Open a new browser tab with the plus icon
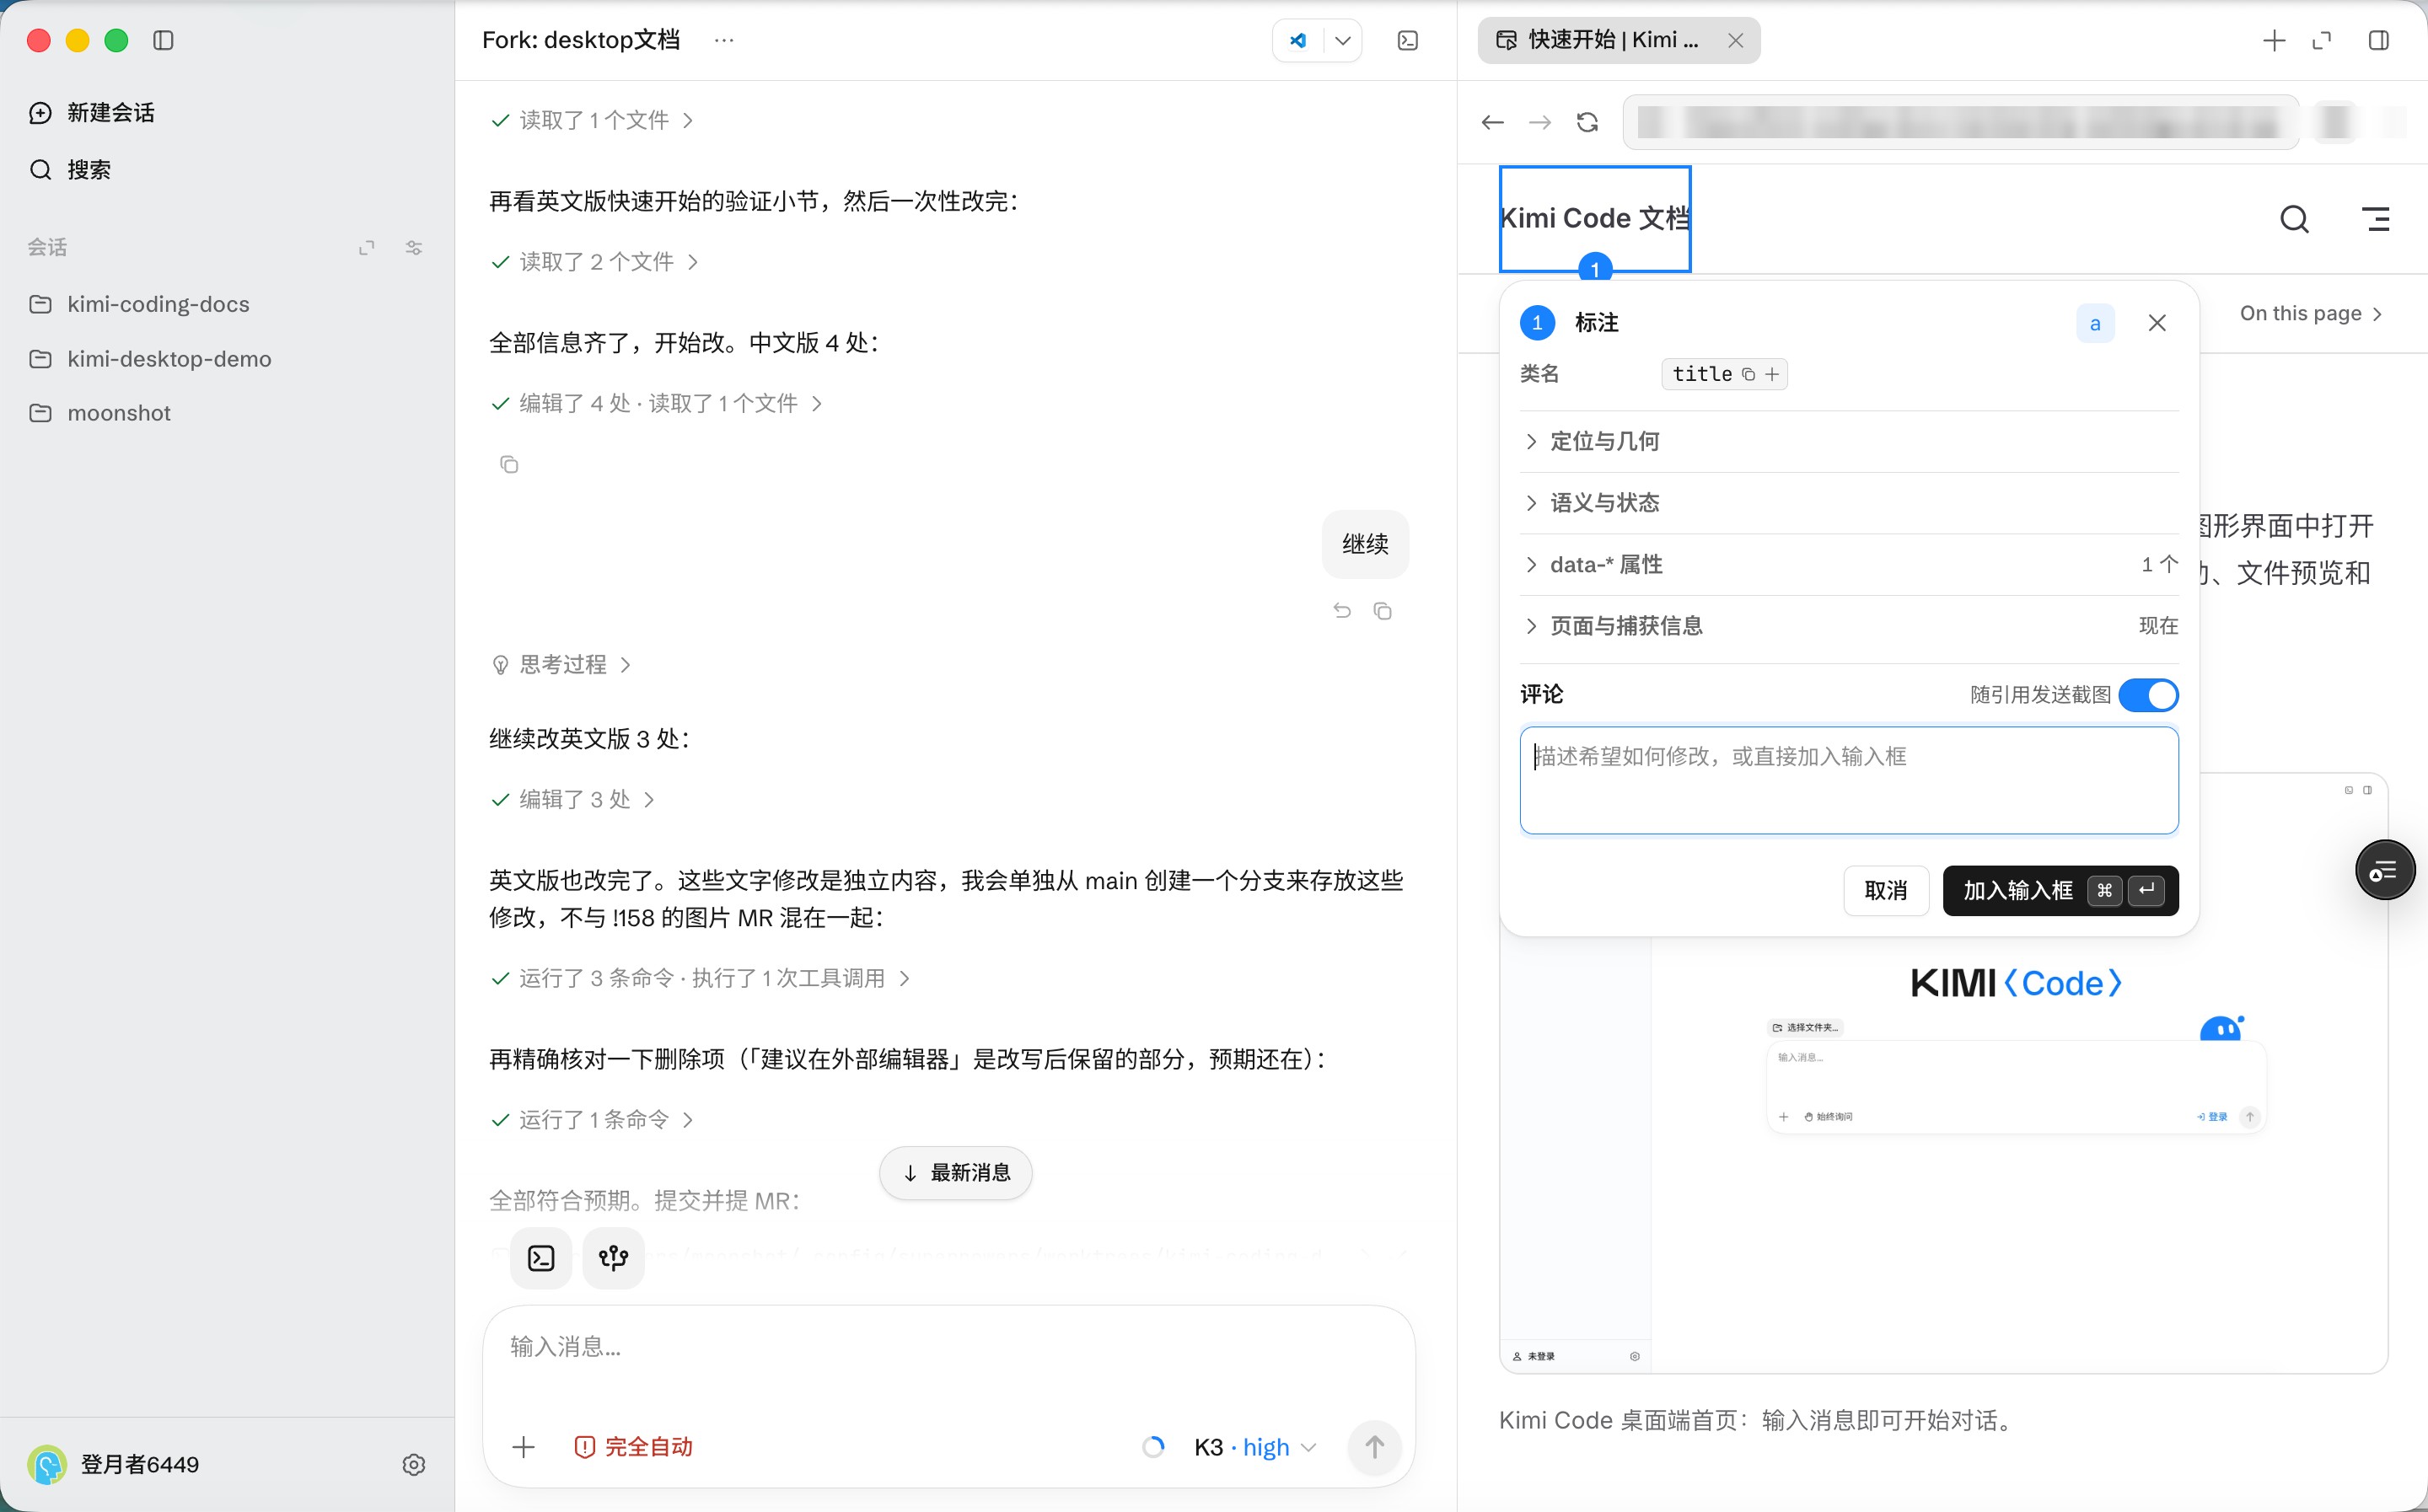The image size is (2428, 1512). (2274, 41)
